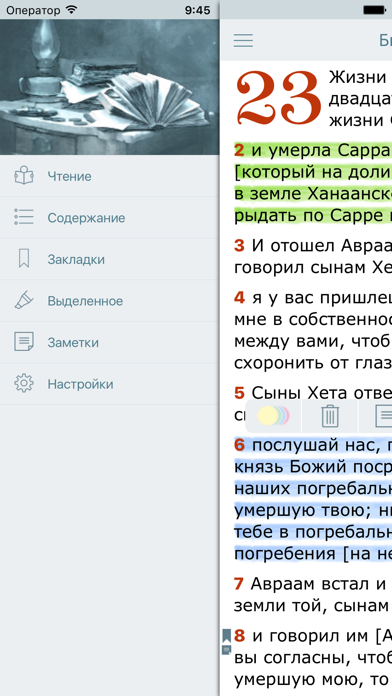Tap the lamp and books header image
Viewport: 392px width, 696px height.
pyautogui.click(x=109, y=87)
